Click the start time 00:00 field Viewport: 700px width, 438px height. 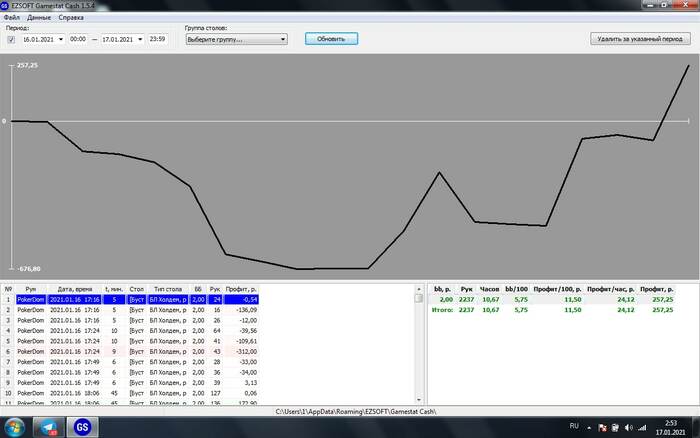(x=78, y=39)
